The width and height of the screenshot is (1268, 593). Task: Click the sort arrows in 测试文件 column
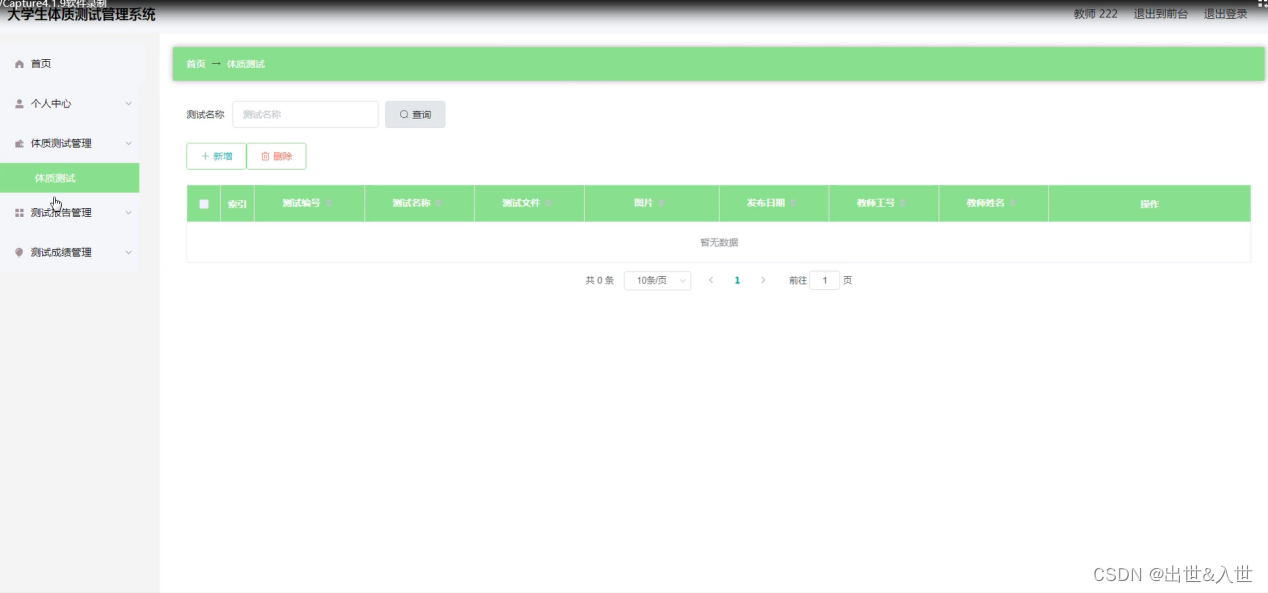(548, 204)
